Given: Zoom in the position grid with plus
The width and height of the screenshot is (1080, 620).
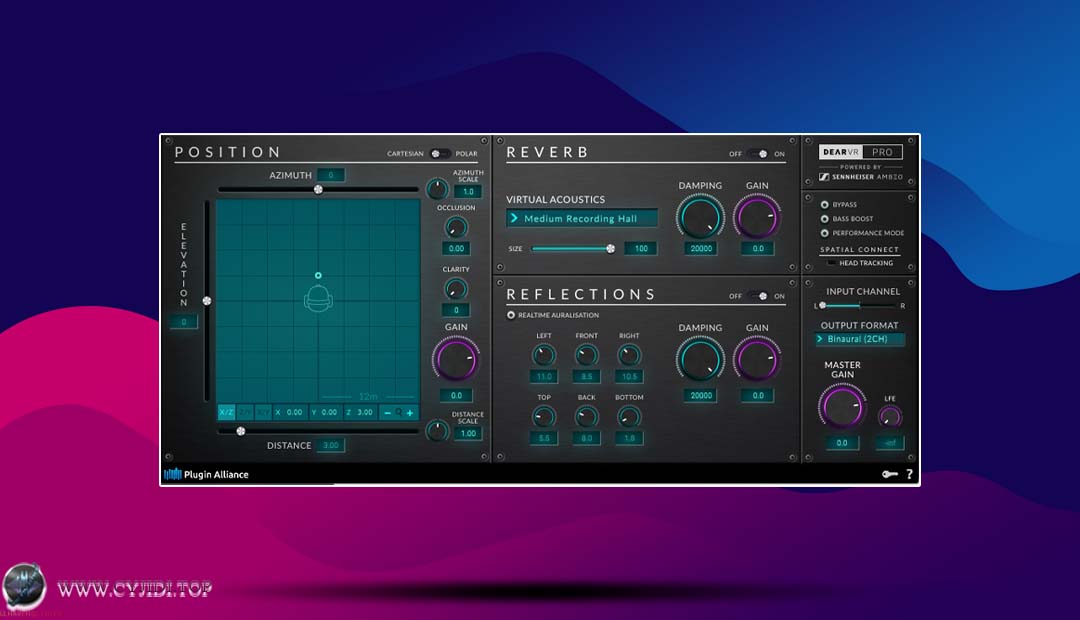Looking at the screenshot, I should click(410, 412).
